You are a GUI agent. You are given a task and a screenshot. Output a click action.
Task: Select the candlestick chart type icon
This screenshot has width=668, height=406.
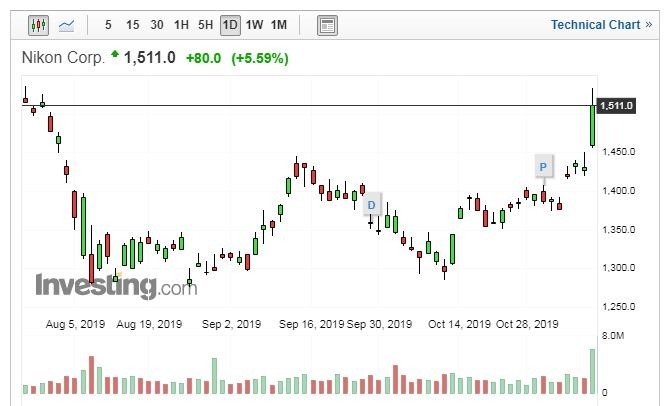pos(38,25)
